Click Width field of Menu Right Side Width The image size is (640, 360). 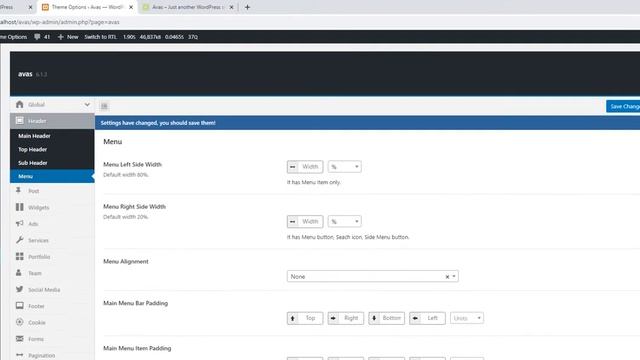tap(310, 221)
